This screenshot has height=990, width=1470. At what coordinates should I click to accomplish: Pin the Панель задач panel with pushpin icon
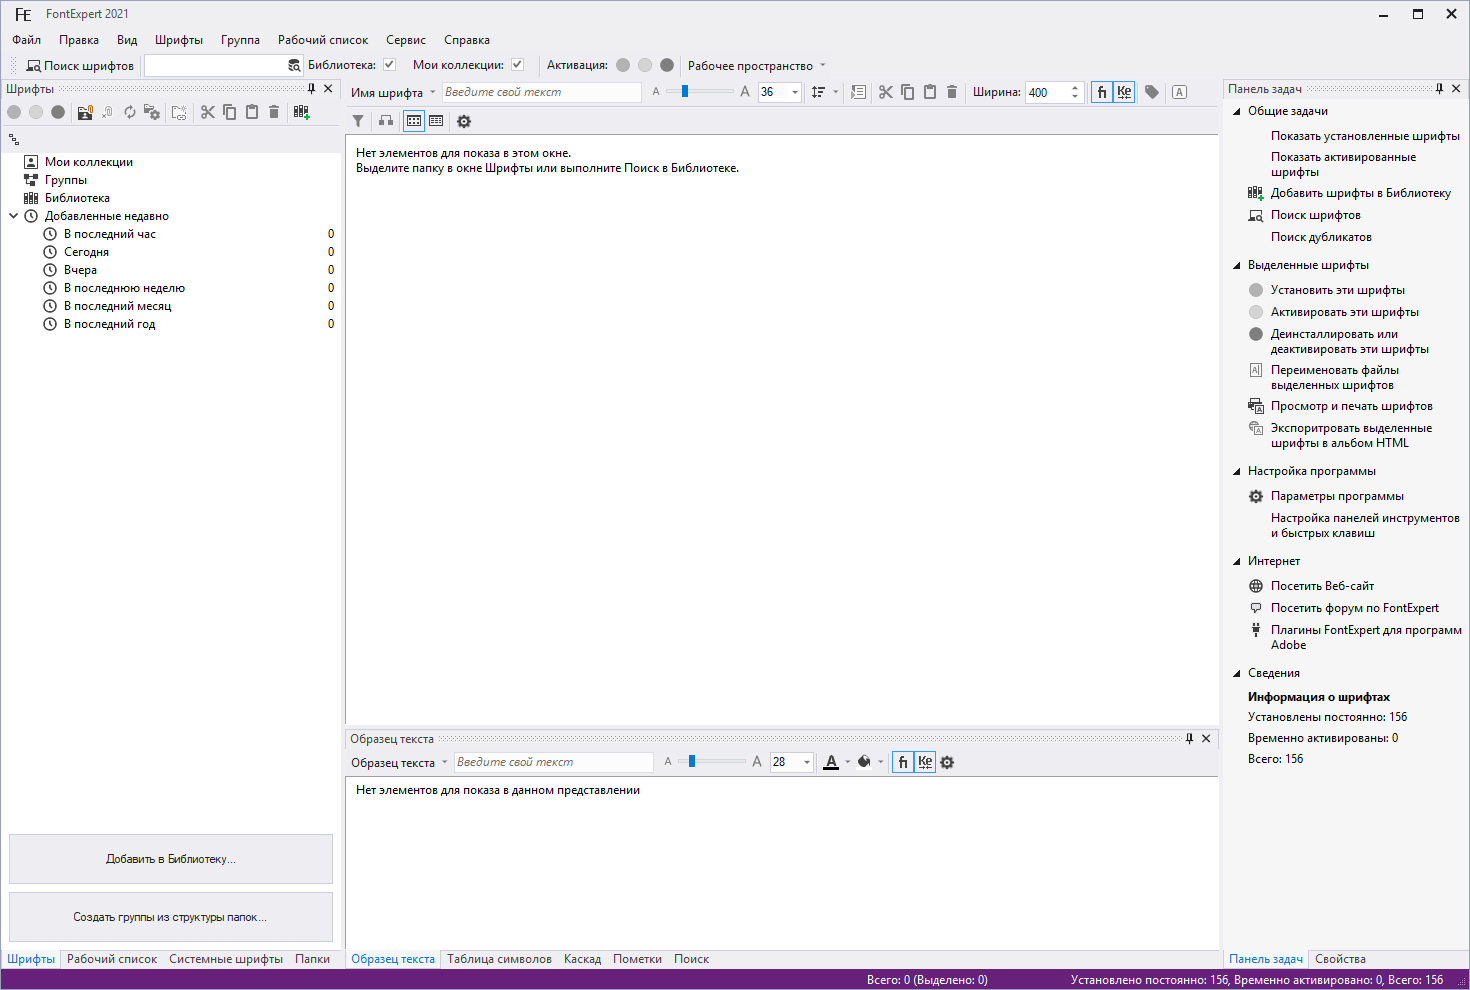pos(1440,89)
